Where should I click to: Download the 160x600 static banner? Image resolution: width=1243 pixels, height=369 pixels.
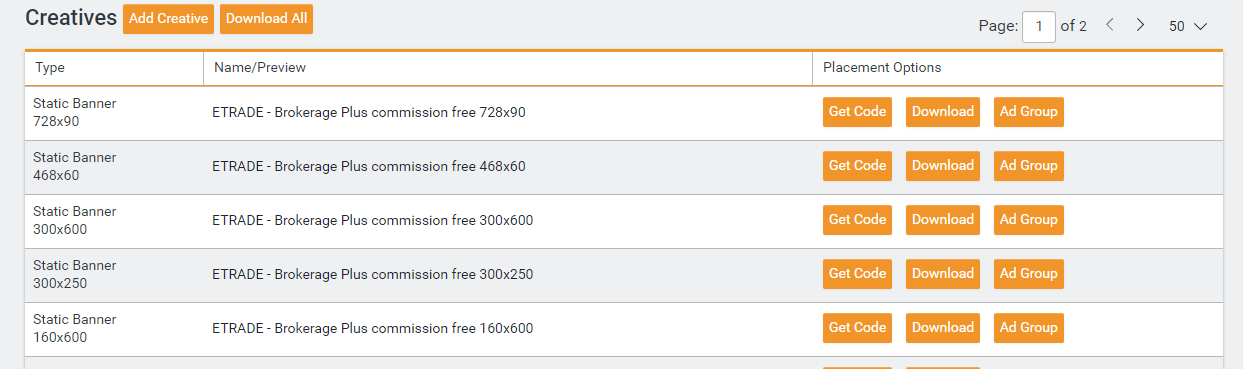[943, 328]
